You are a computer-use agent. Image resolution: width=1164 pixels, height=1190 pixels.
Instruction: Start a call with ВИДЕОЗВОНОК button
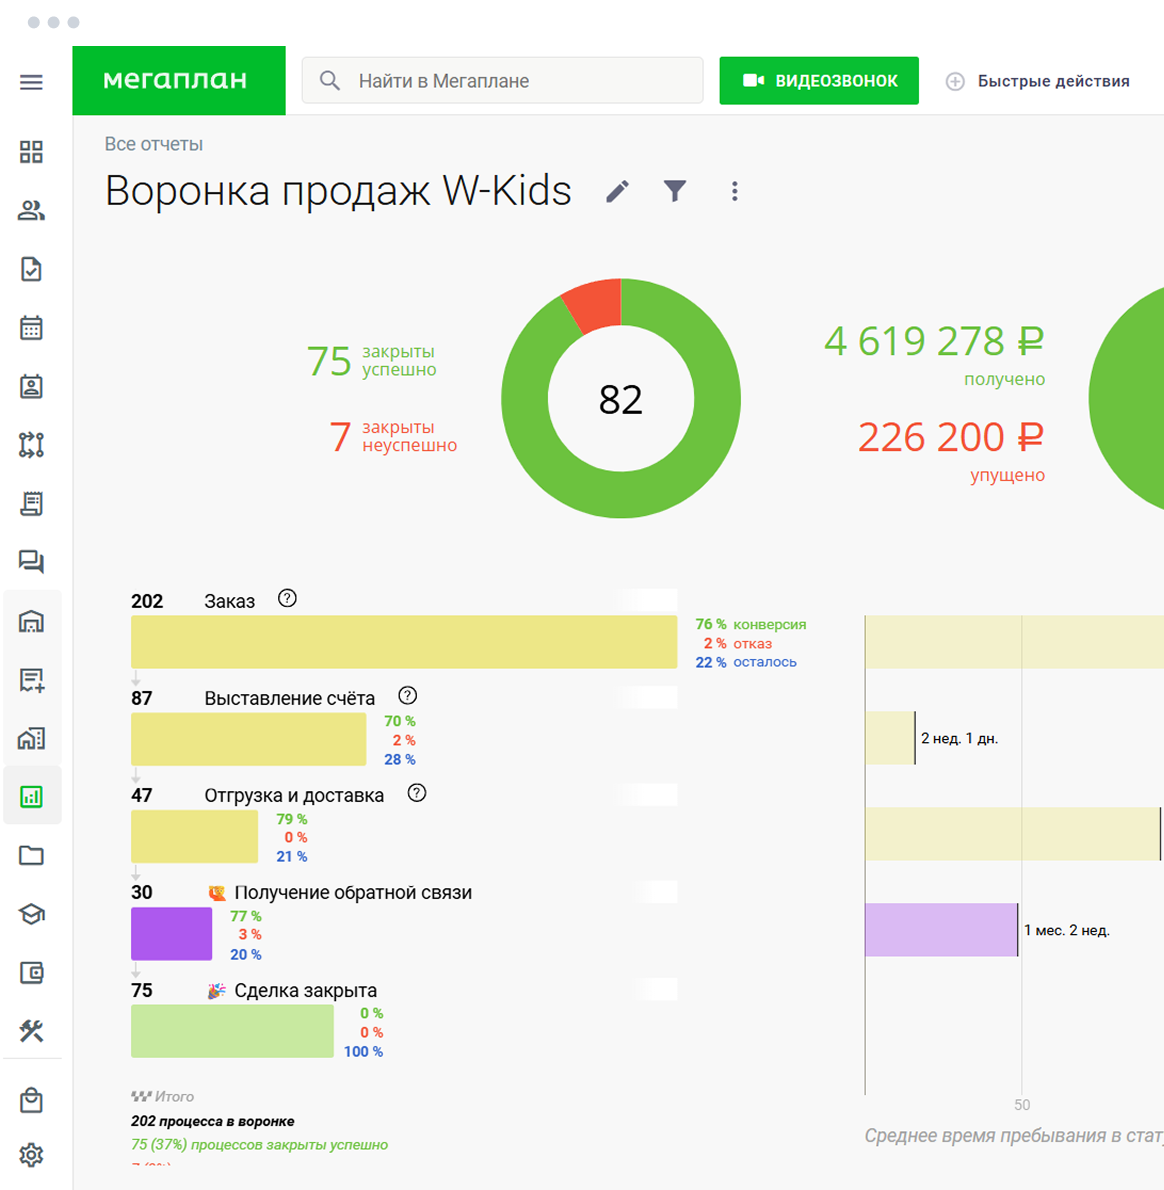pyautogui.click(x=819, y=80)
